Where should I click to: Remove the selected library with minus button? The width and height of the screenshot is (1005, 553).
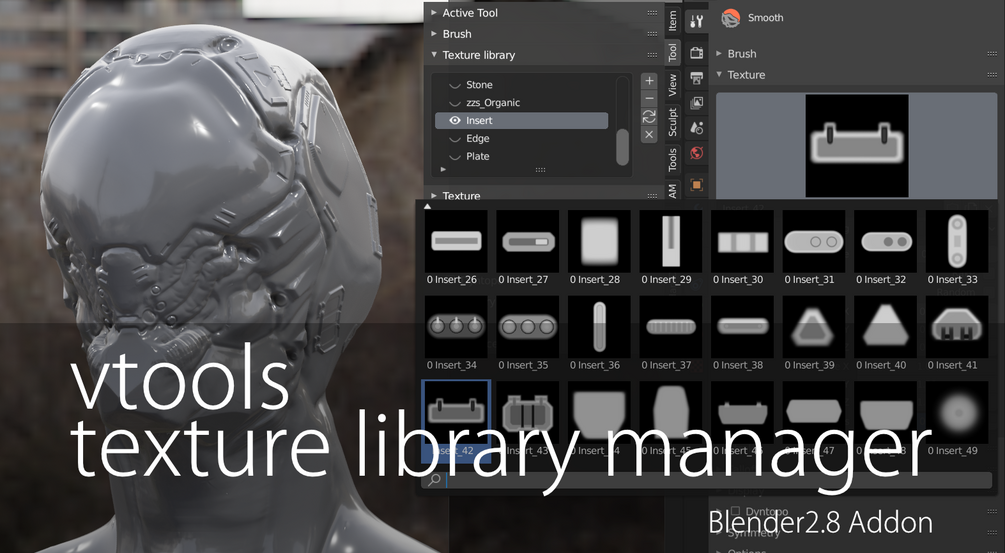pos(649,99)
